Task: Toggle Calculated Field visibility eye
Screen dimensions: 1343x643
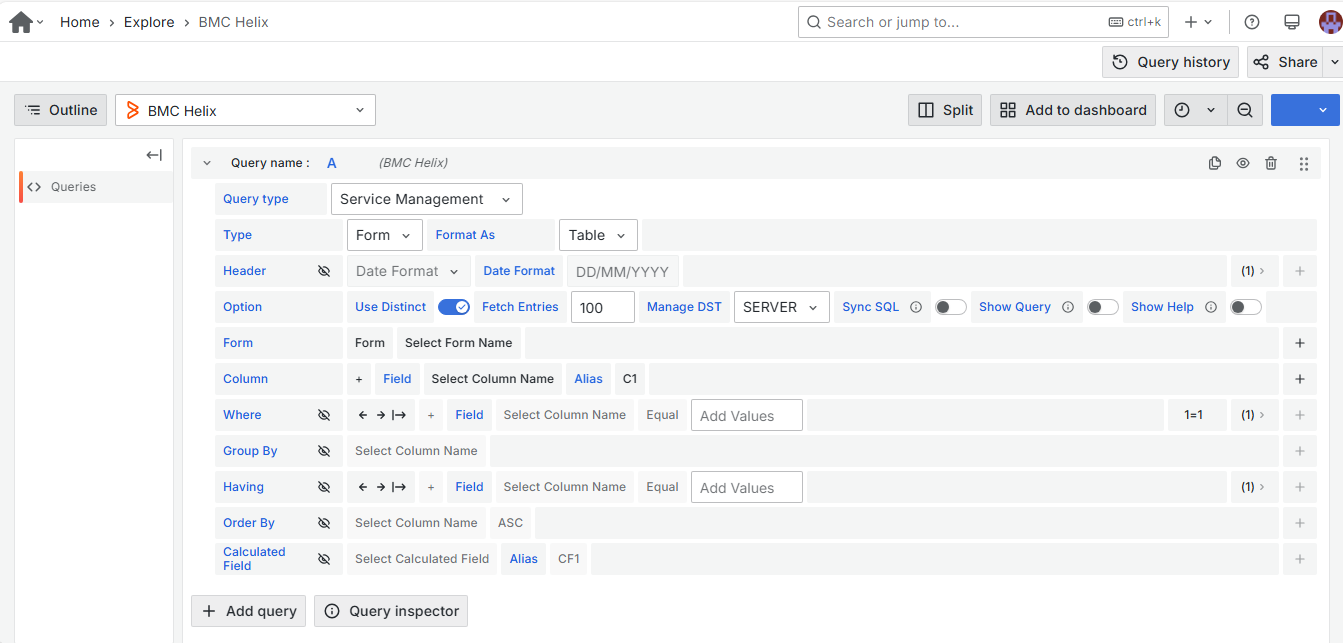Action: pyautogui.click(x=324, y=559)
